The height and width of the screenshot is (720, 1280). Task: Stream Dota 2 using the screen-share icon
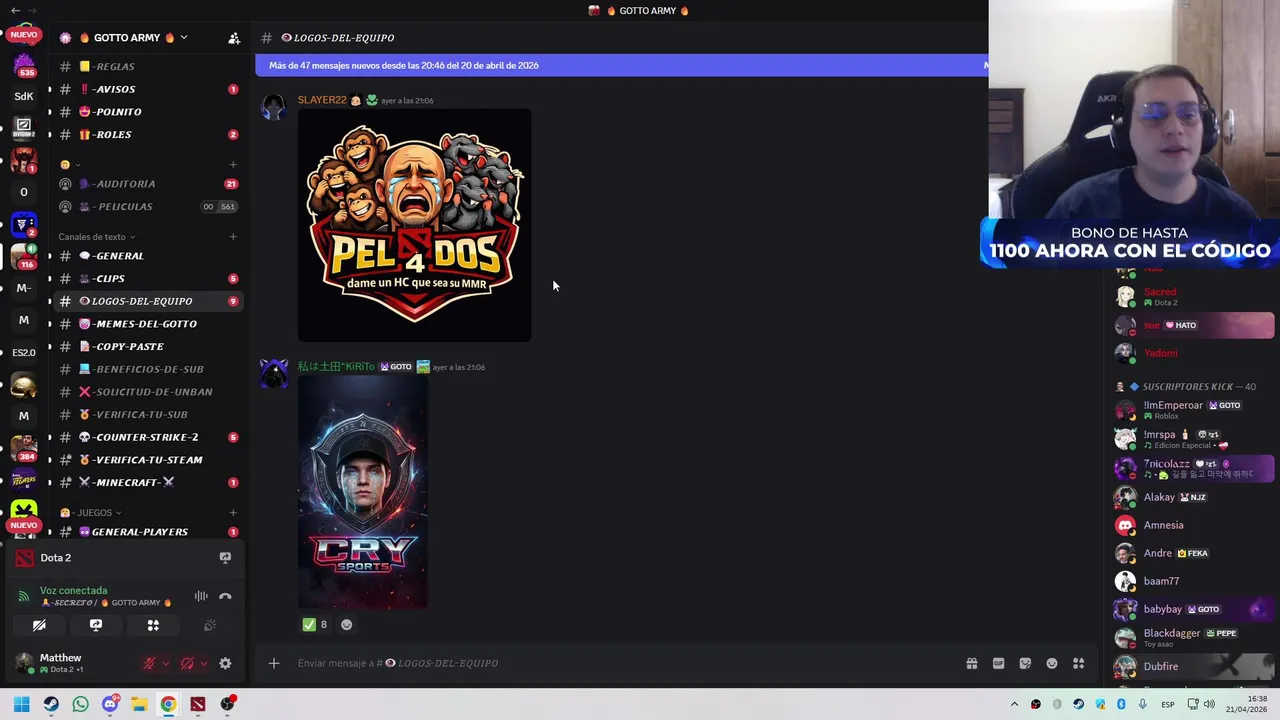click(x=225, y=558)
